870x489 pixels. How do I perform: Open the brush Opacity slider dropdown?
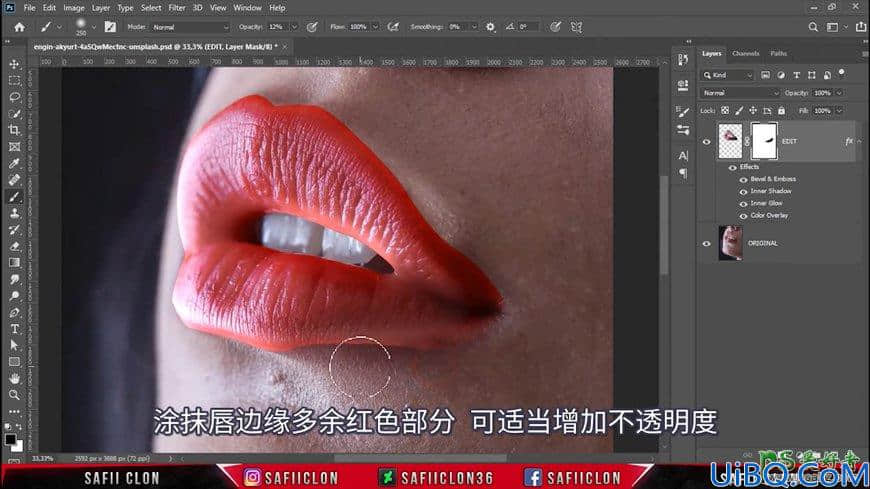[294, 27]
